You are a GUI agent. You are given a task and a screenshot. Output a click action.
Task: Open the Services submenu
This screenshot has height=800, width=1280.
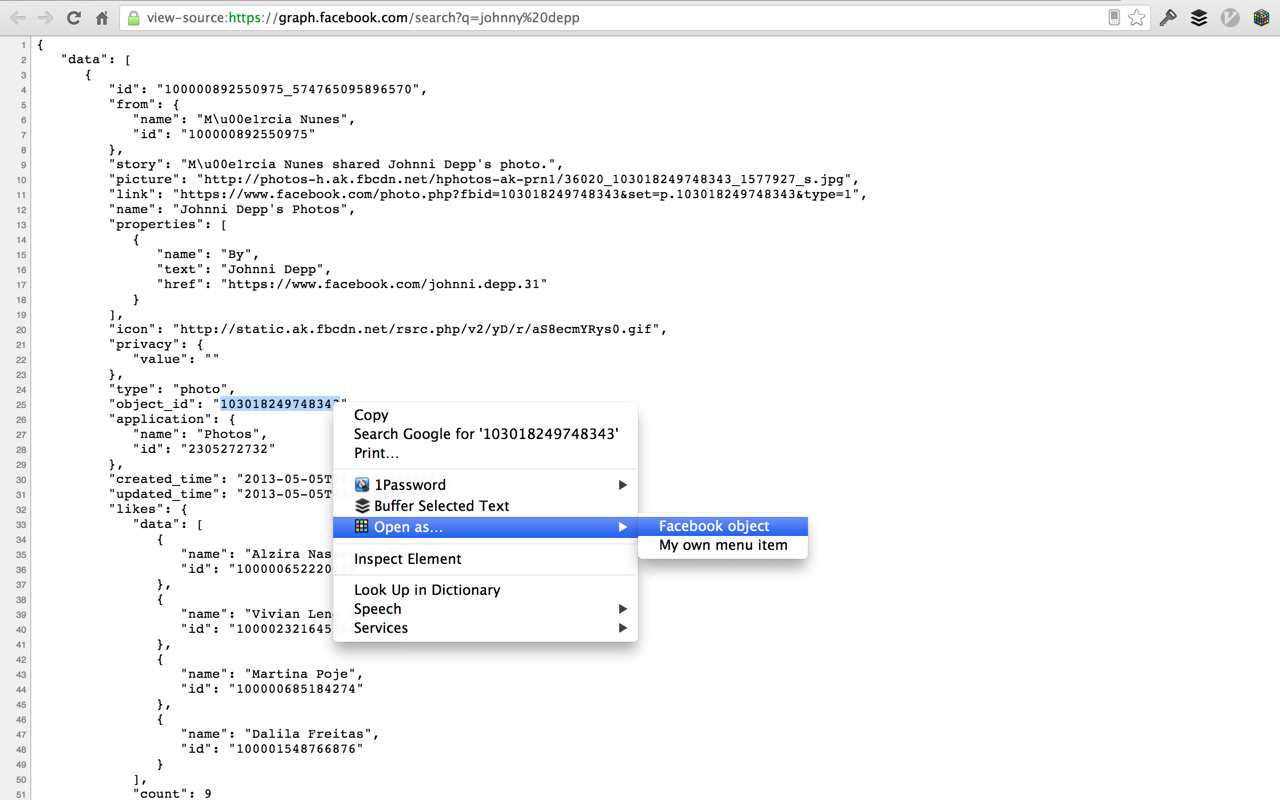click(485, 628)
